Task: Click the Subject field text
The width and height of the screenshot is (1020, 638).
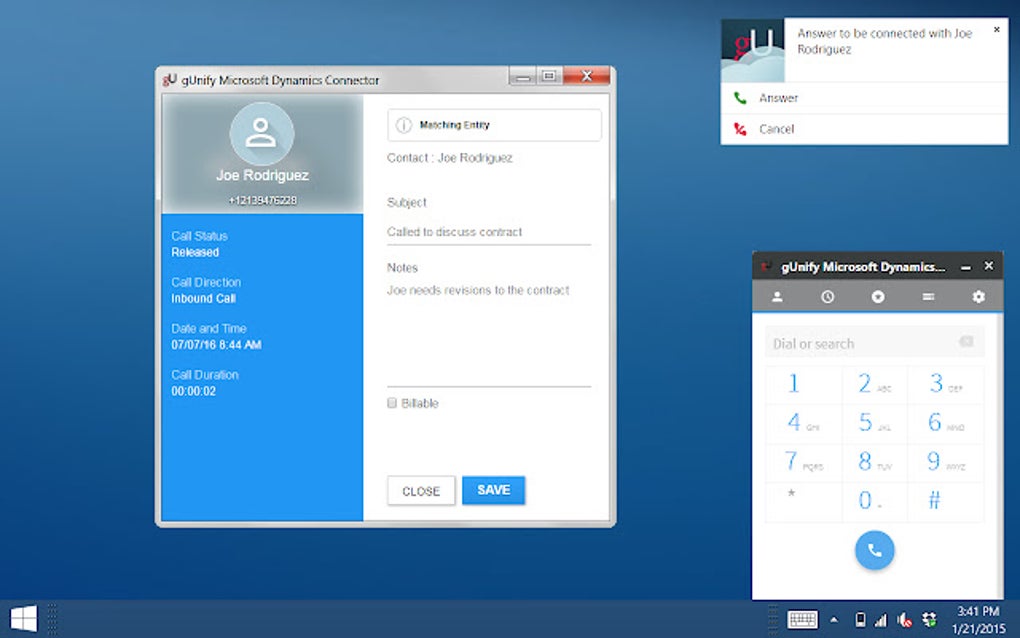Action: pos(489,232)
